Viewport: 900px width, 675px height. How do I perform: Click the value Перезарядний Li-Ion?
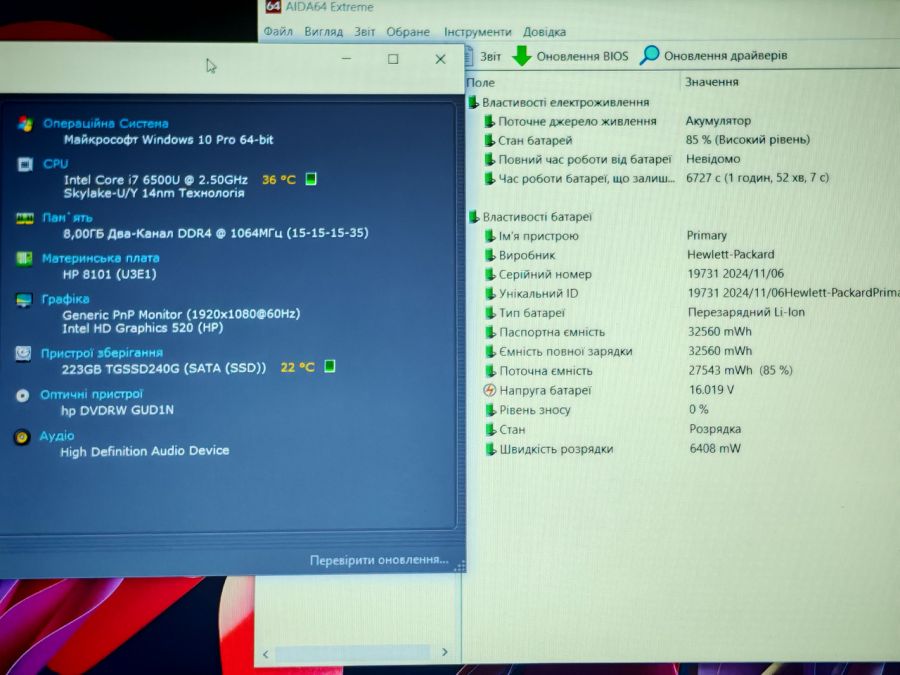[x=746, y=312]
